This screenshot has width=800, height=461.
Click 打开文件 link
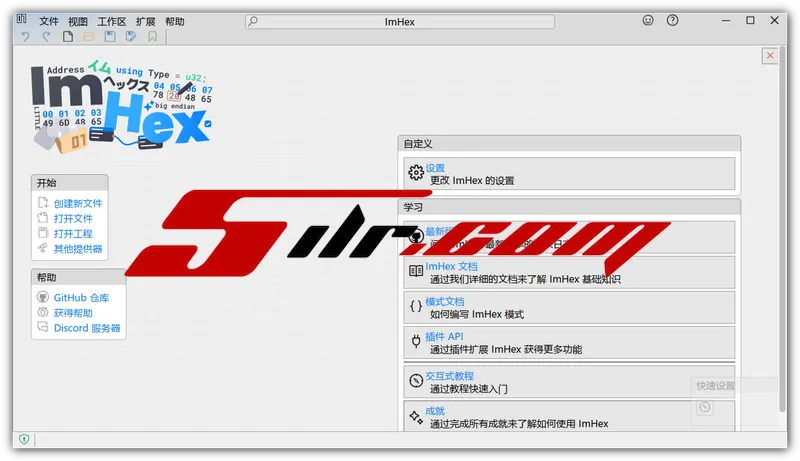coord(73,219)
